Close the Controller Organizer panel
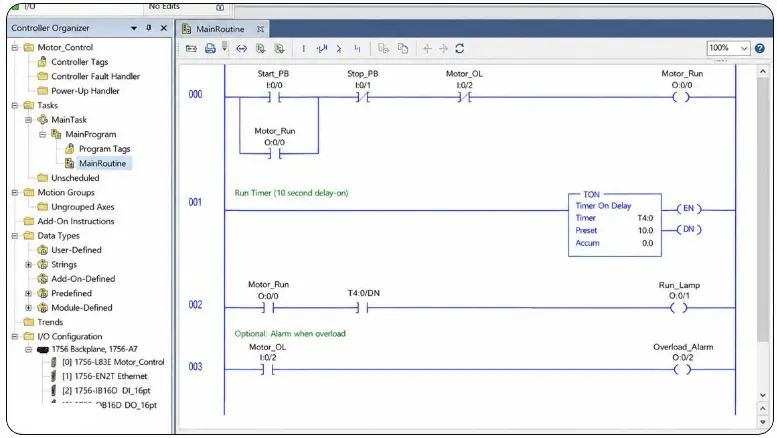Image resolution: width=777 pixels, height=438 pixels. coord(164,28)
